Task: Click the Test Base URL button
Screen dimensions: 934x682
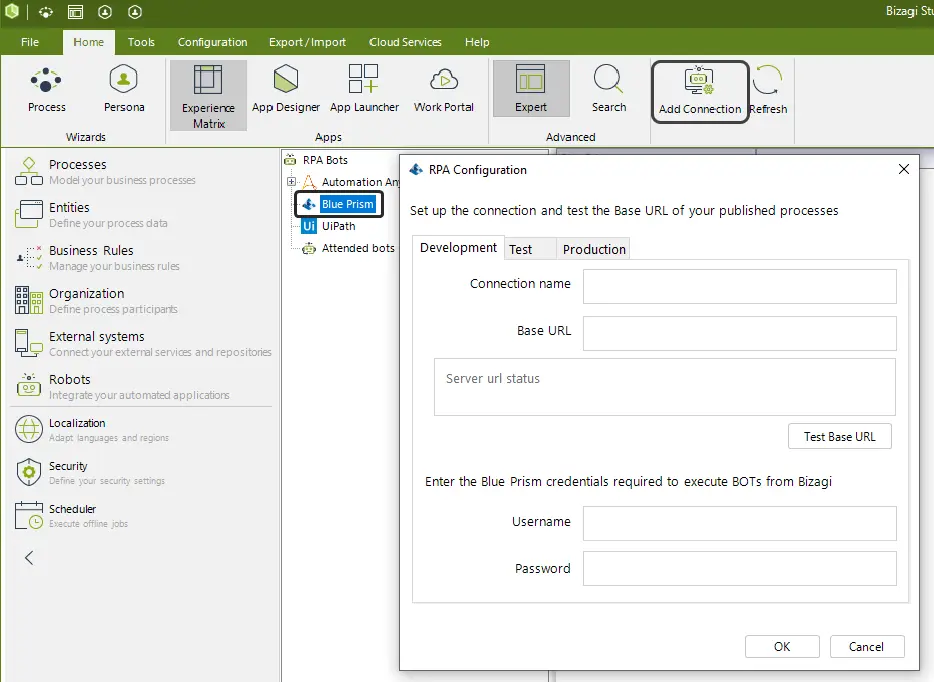Action: (x=839, y=437)
